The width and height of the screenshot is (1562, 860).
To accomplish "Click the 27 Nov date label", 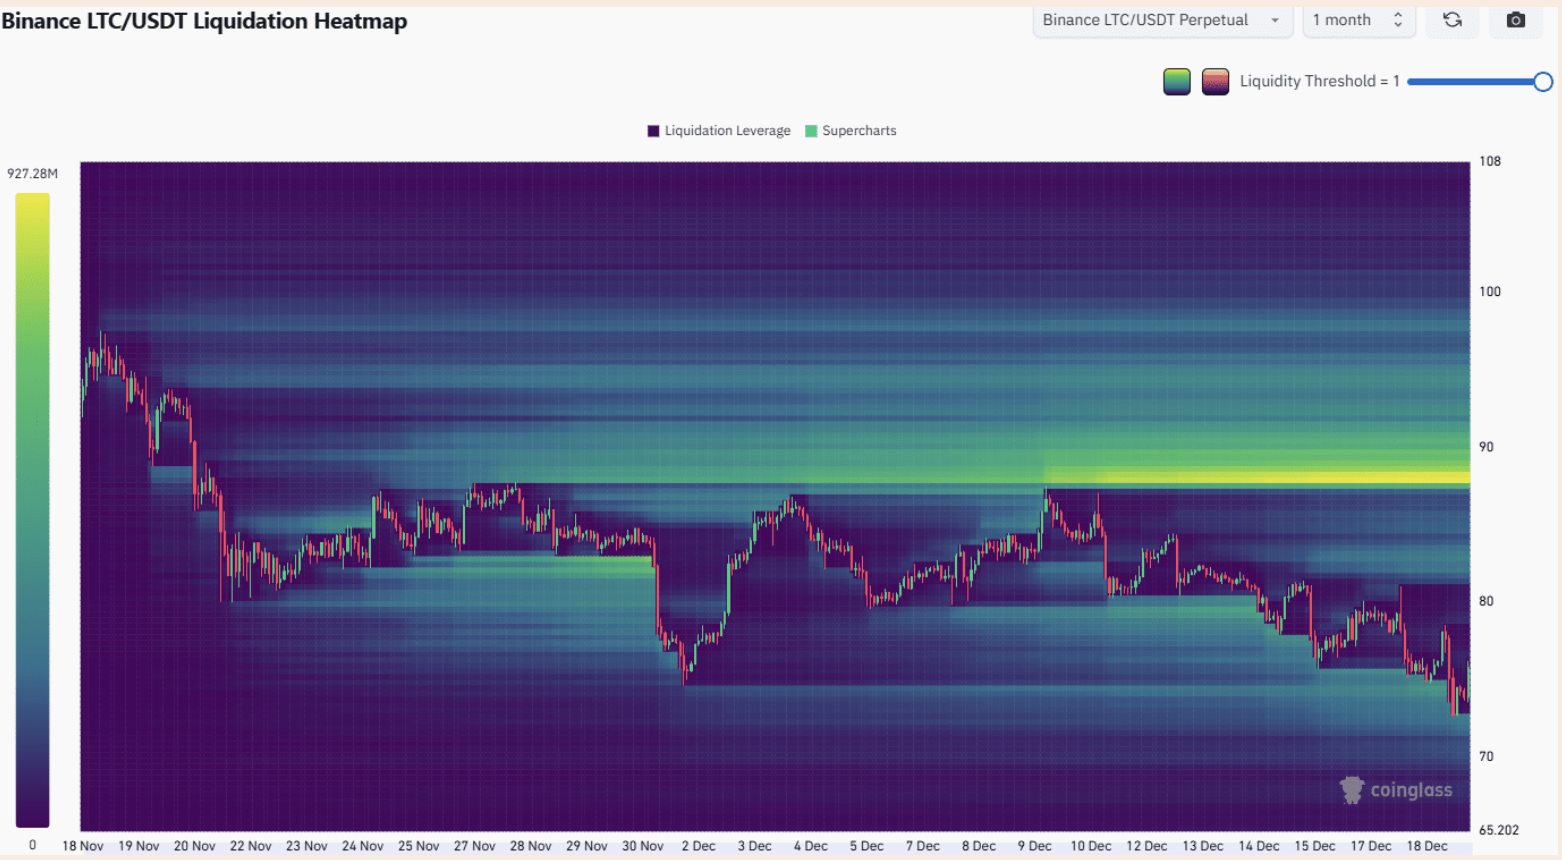I will click(x=475, y=846).
